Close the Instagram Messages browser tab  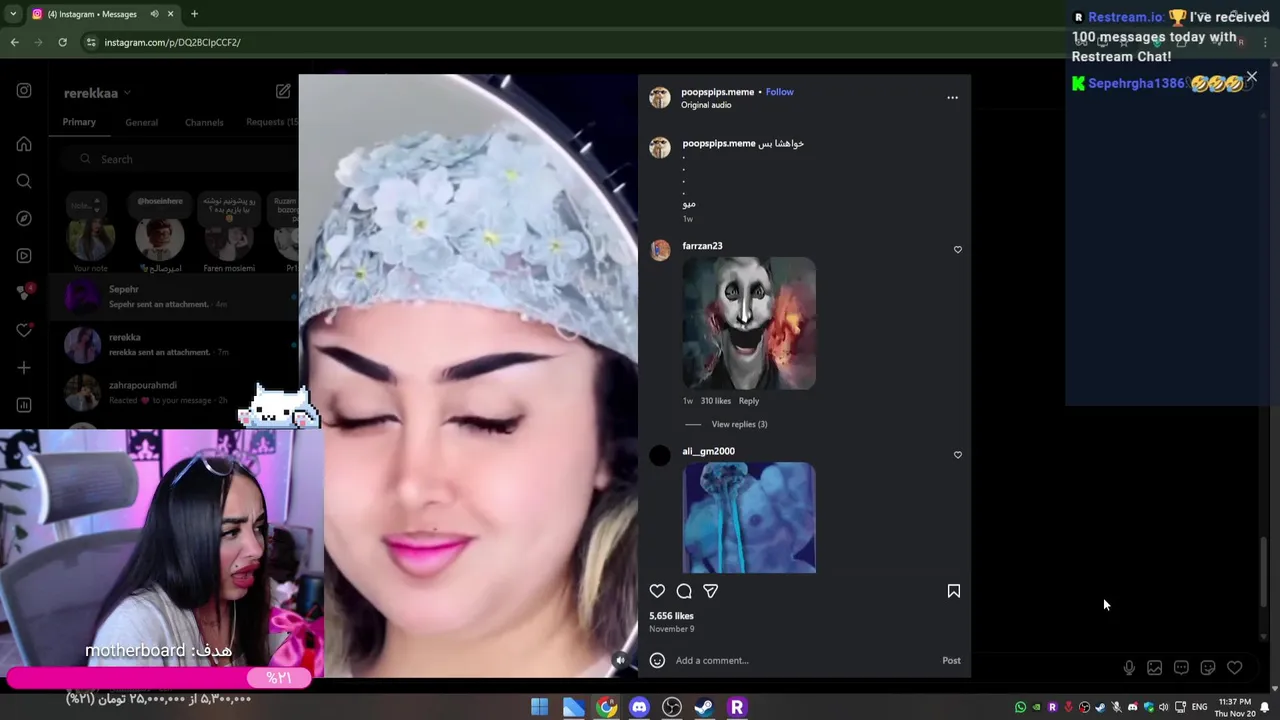click(170, 14)
